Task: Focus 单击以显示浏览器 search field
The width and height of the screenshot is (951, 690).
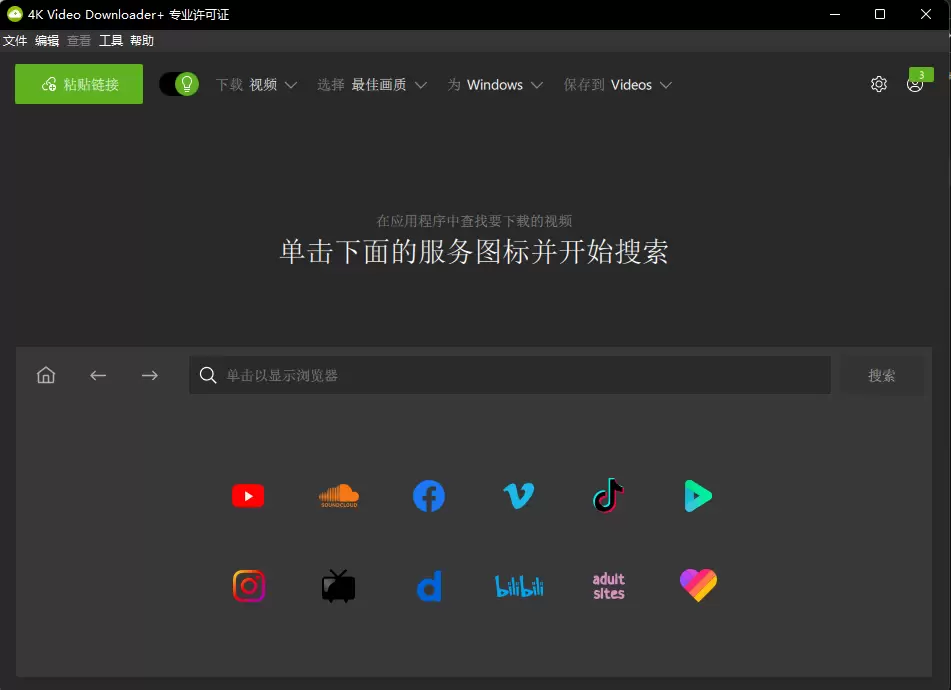Action: pyautogui.click(x=510, y=375)
